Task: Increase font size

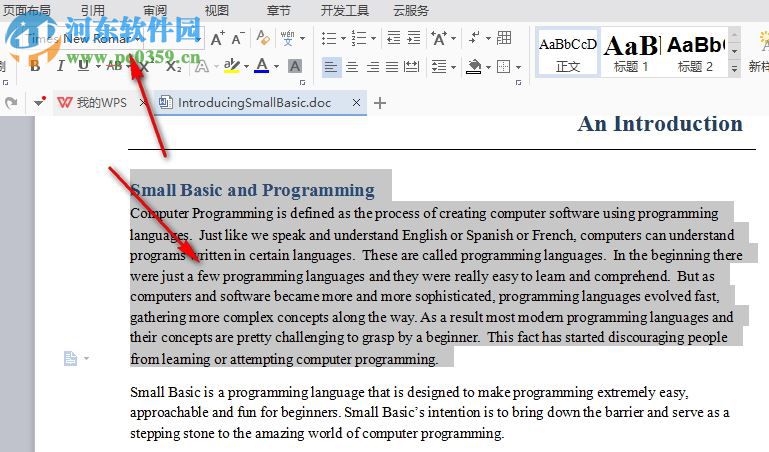Action: (217, 38)
